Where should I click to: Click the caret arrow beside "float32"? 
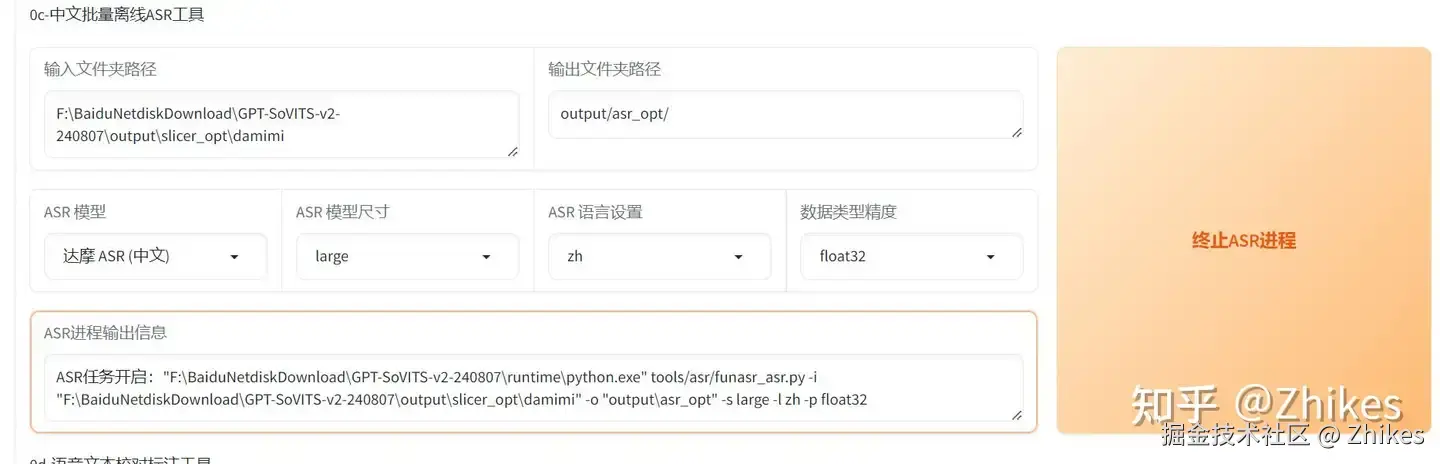(990, 257)
